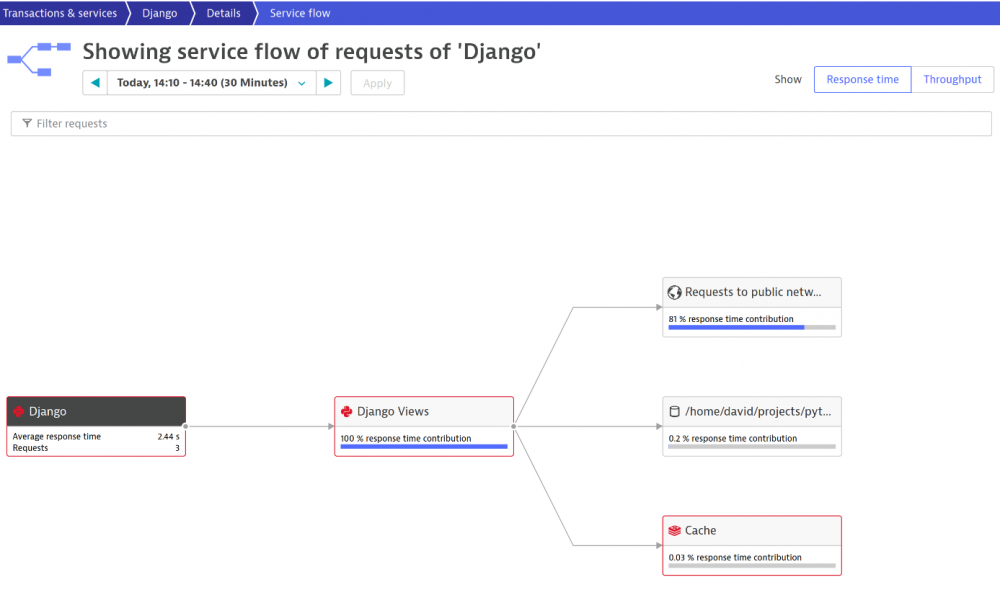Expand the Requests to public networks node
Viewport: 1000px width, 590px height.
[751, 292]
